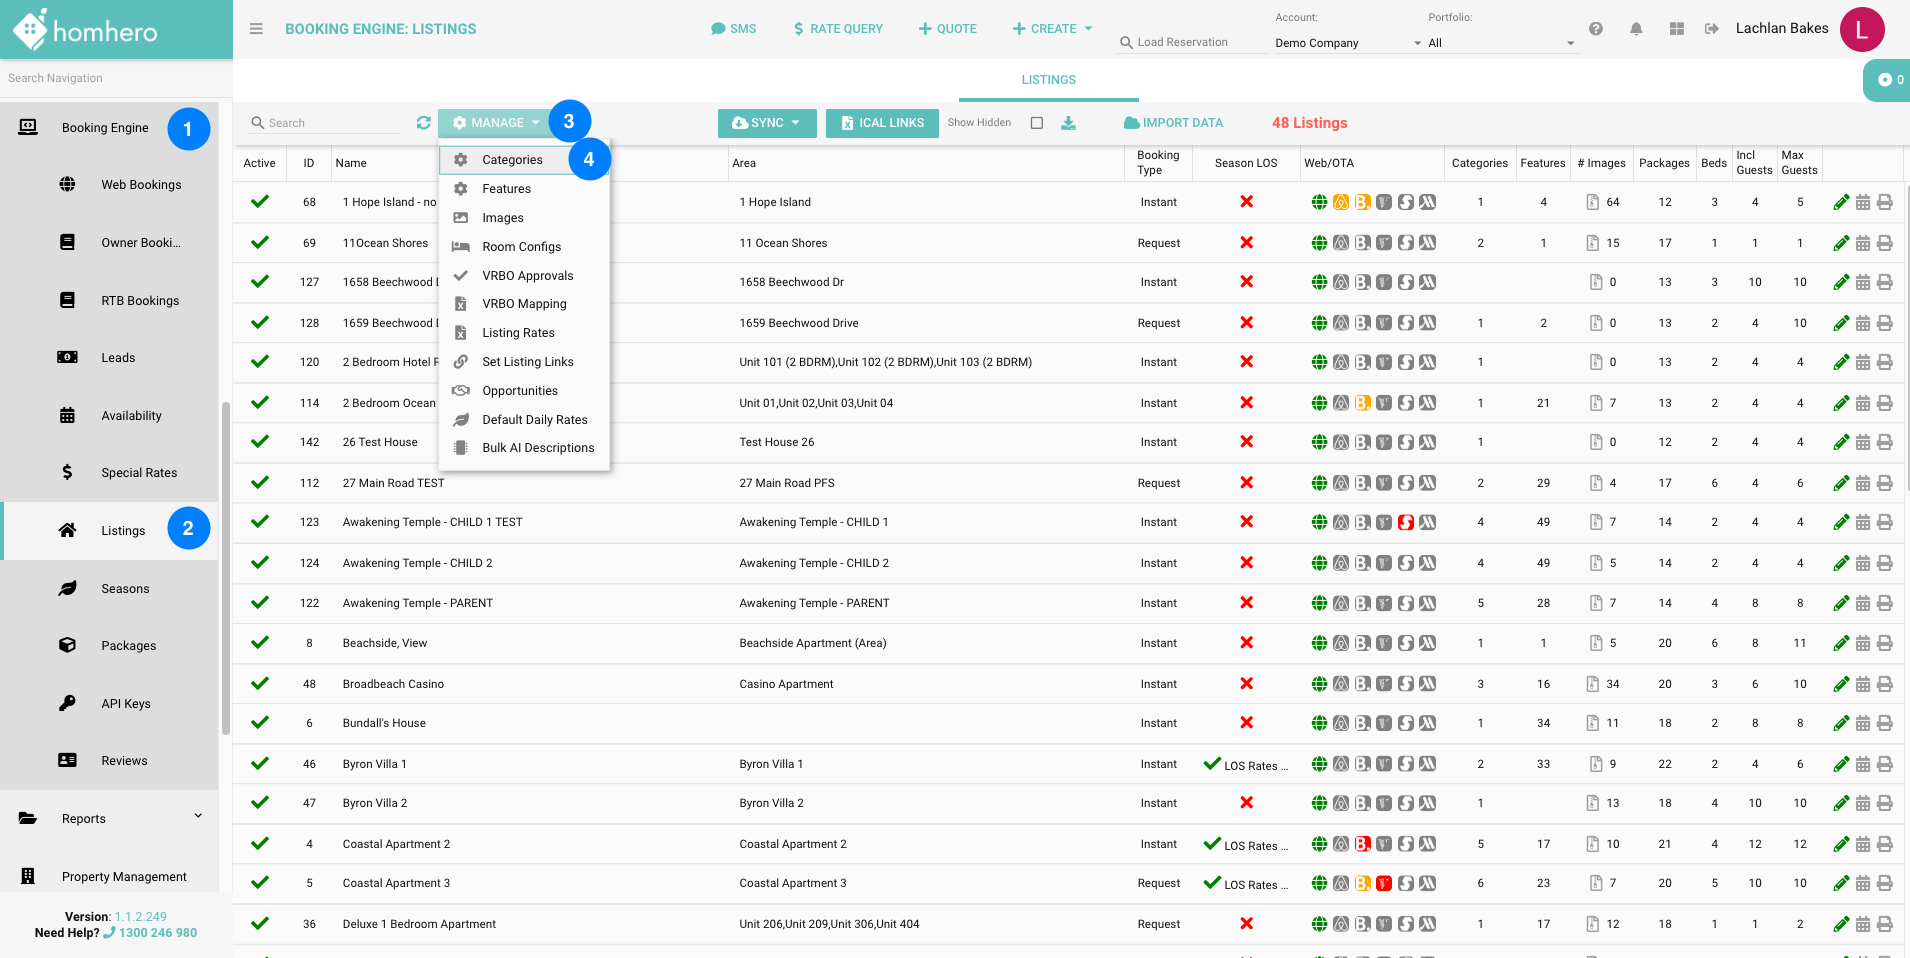Open the notifications bell
Screen dimensions: 1910x958
click(1636, 29)
